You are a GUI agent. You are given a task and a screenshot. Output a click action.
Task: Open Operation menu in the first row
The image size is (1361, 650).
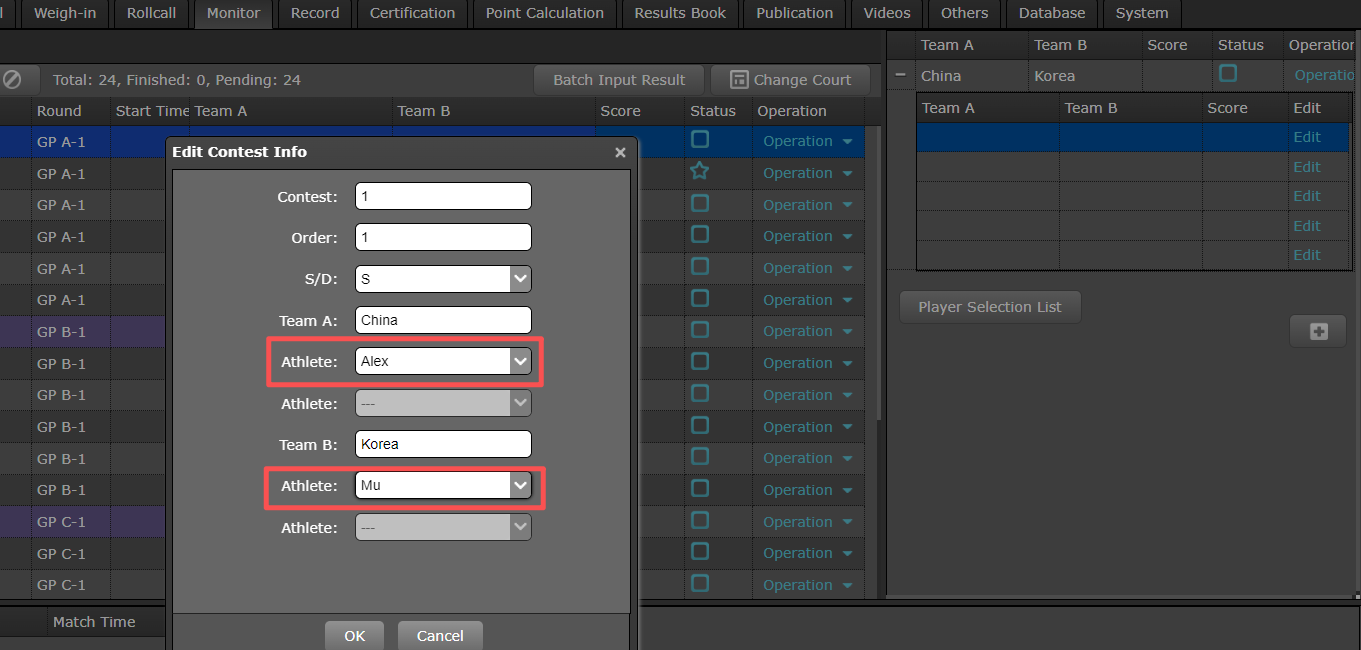click(x=807, y=141)
